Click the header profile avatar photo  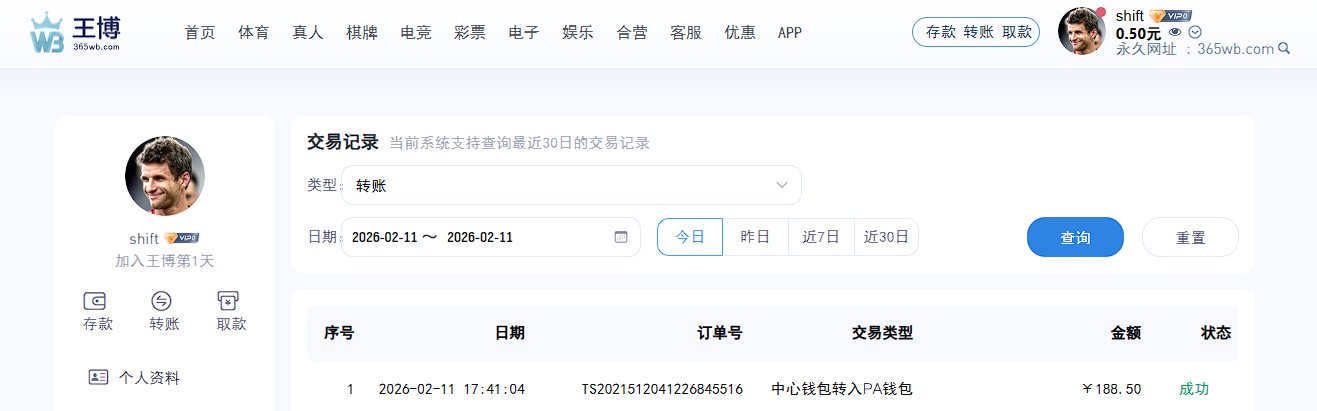tap(1081, 32)
